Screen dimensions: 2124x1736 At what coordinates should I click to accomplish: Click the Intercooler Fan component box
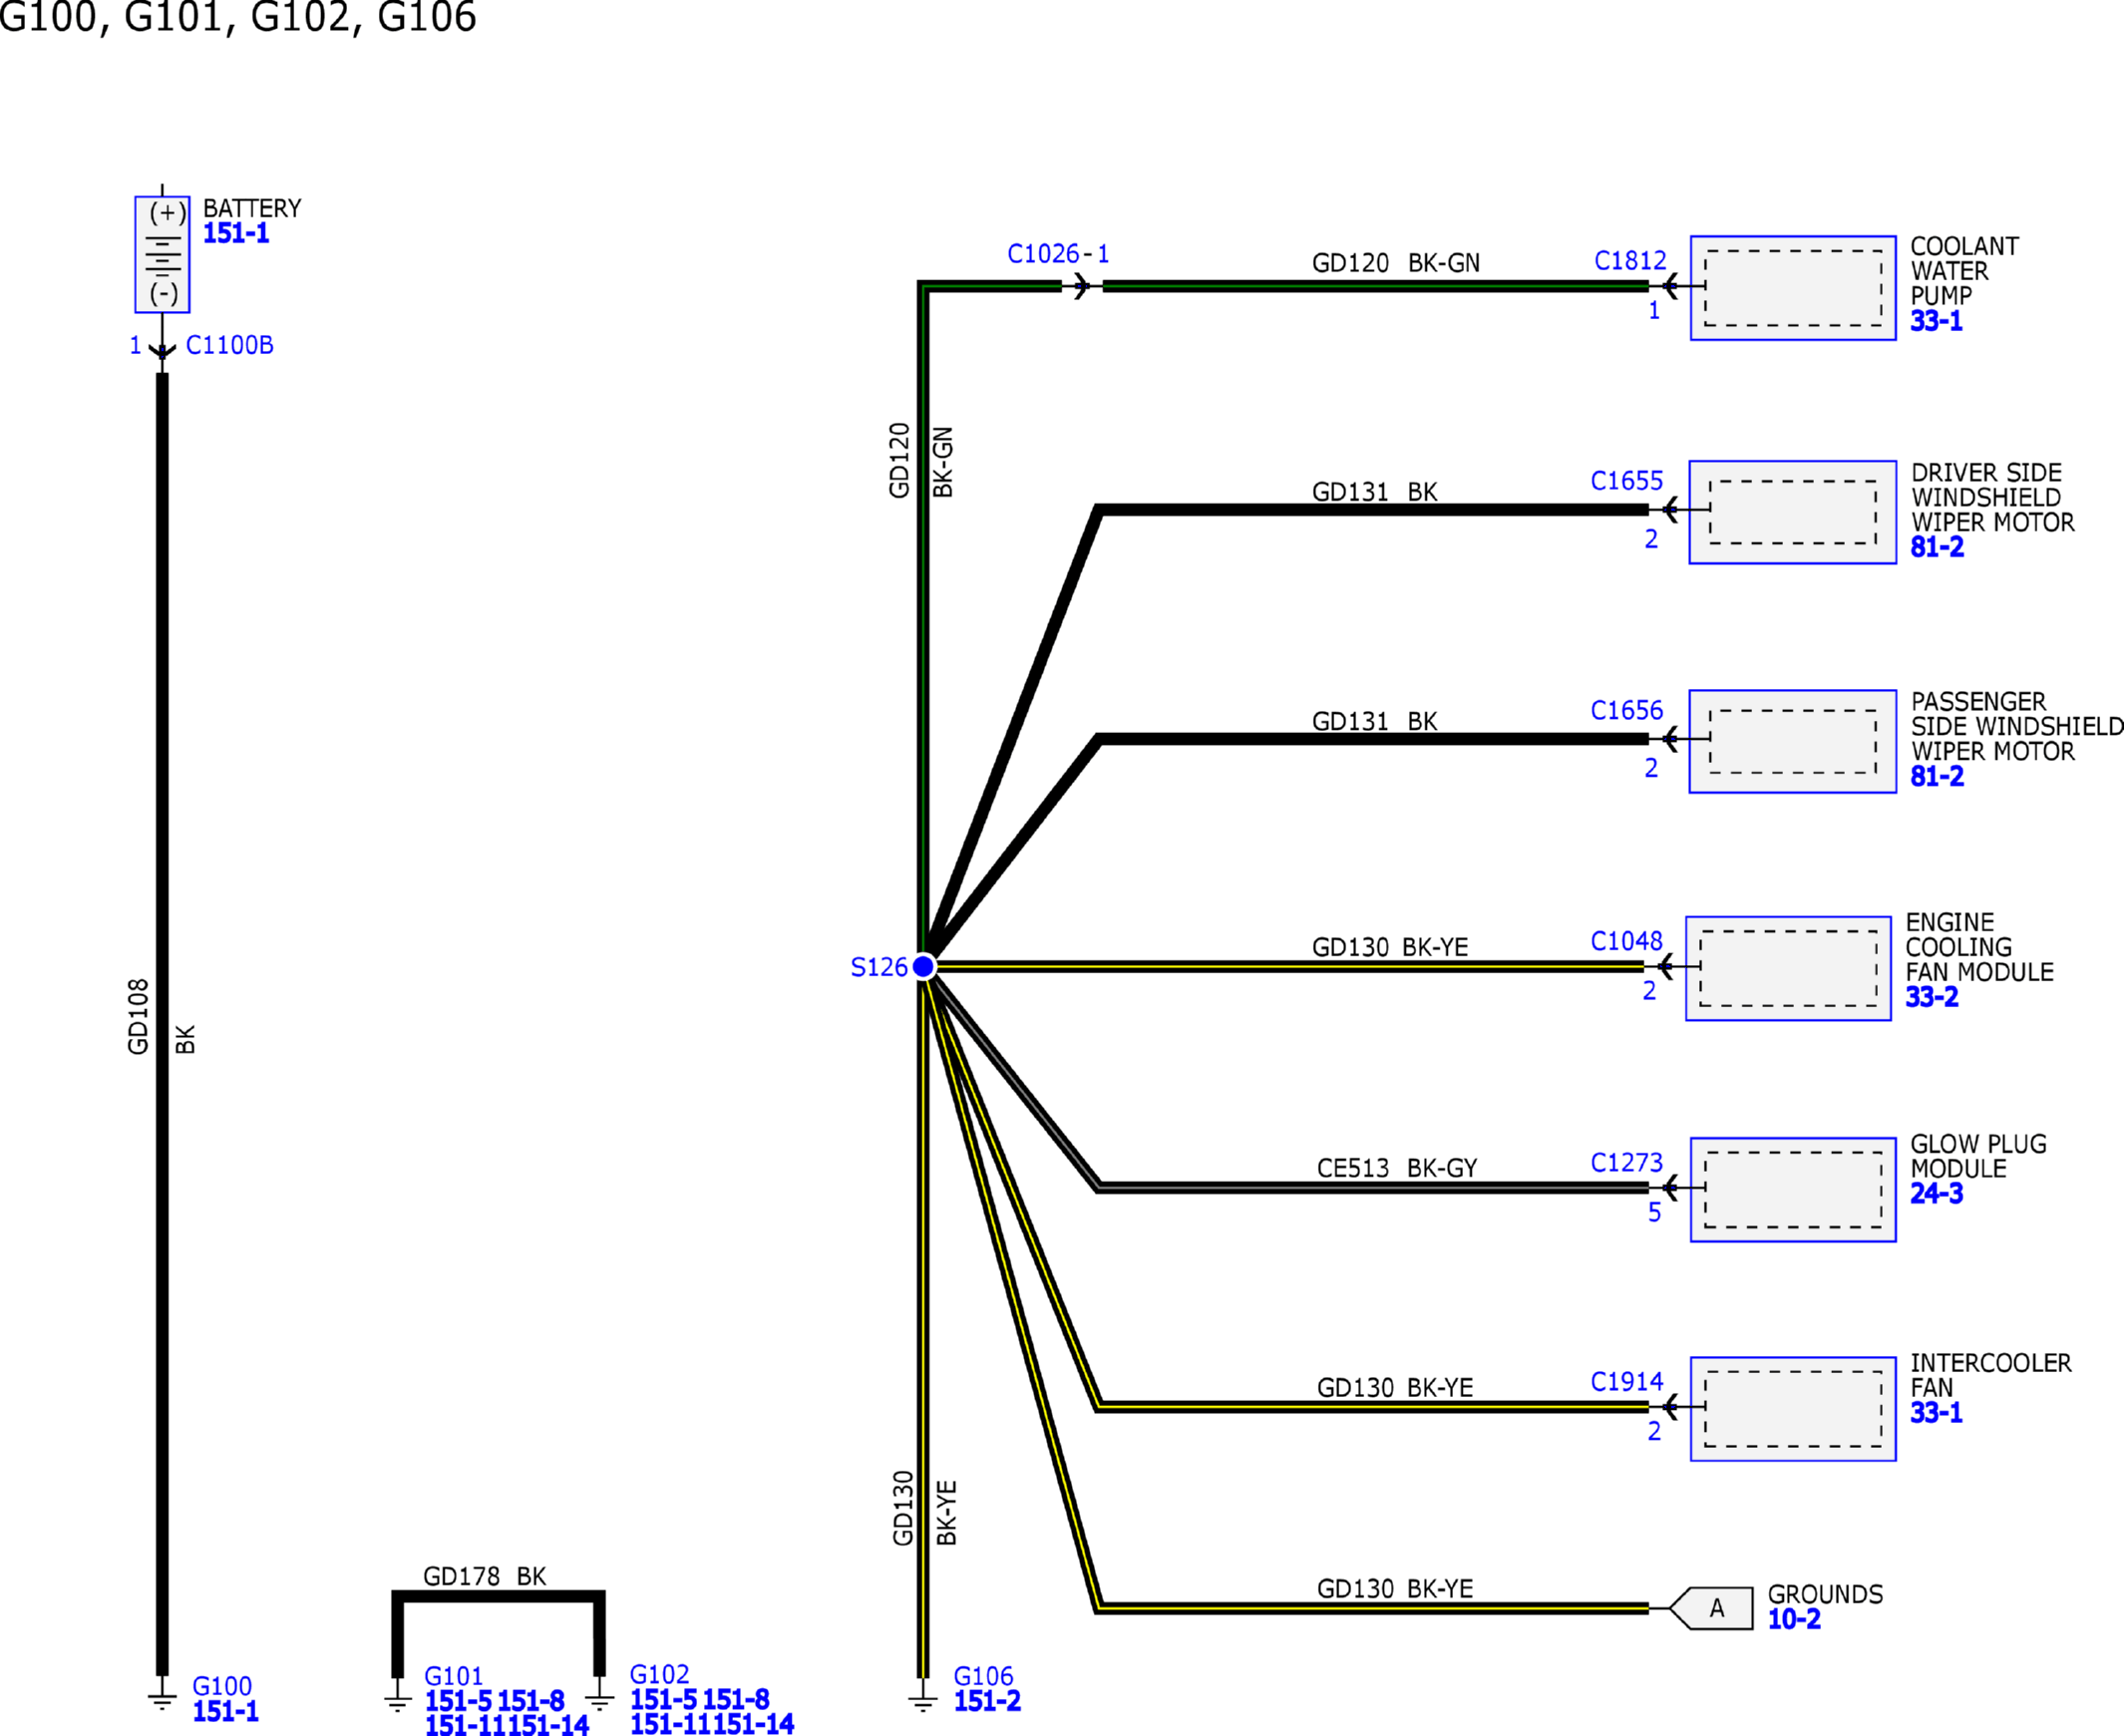point(1792,1408)
